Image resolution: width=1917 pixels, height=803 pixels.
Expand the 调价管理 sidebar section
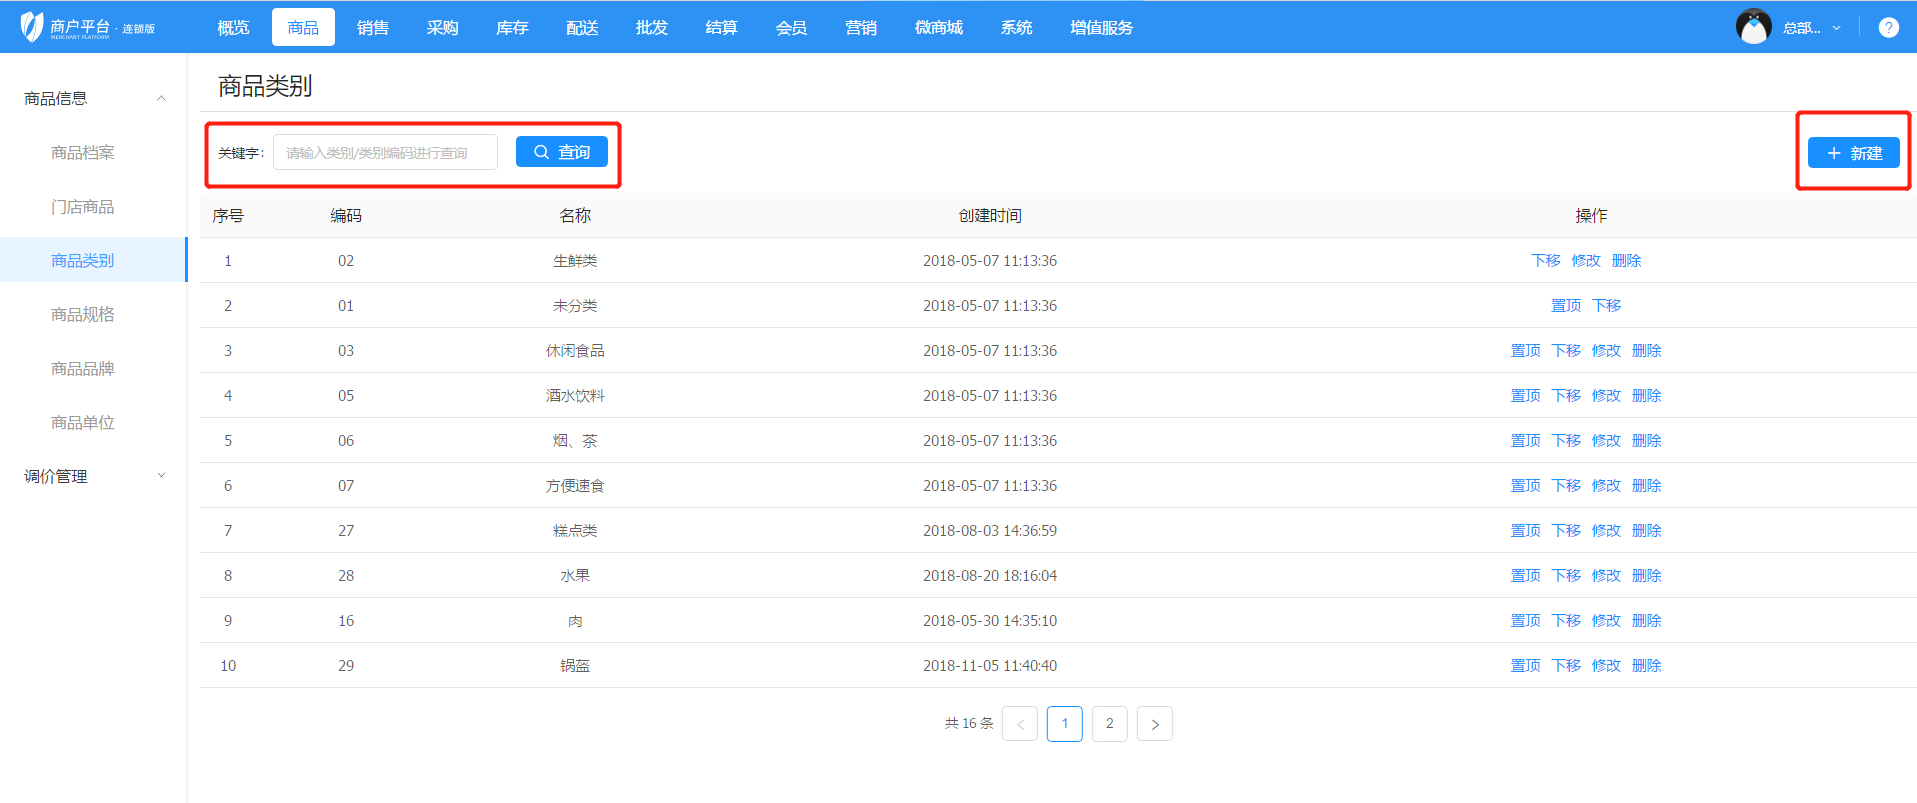[161, 476]
